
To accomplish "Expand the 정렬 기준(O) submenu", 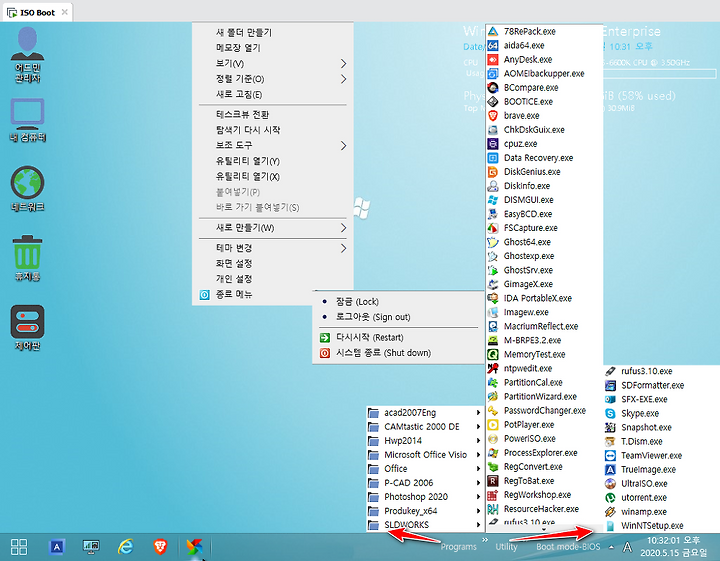I will [x=273, y=79].
